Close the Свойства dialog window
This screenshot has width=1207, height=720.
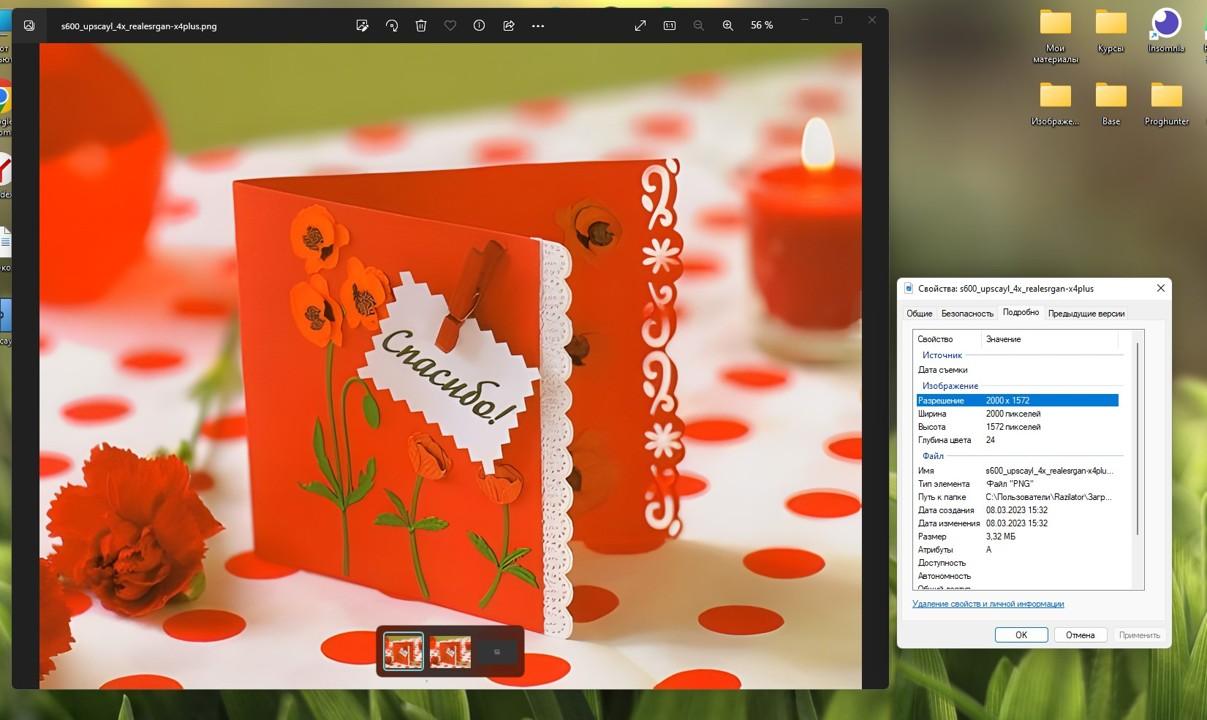[x=1160, y=288]
